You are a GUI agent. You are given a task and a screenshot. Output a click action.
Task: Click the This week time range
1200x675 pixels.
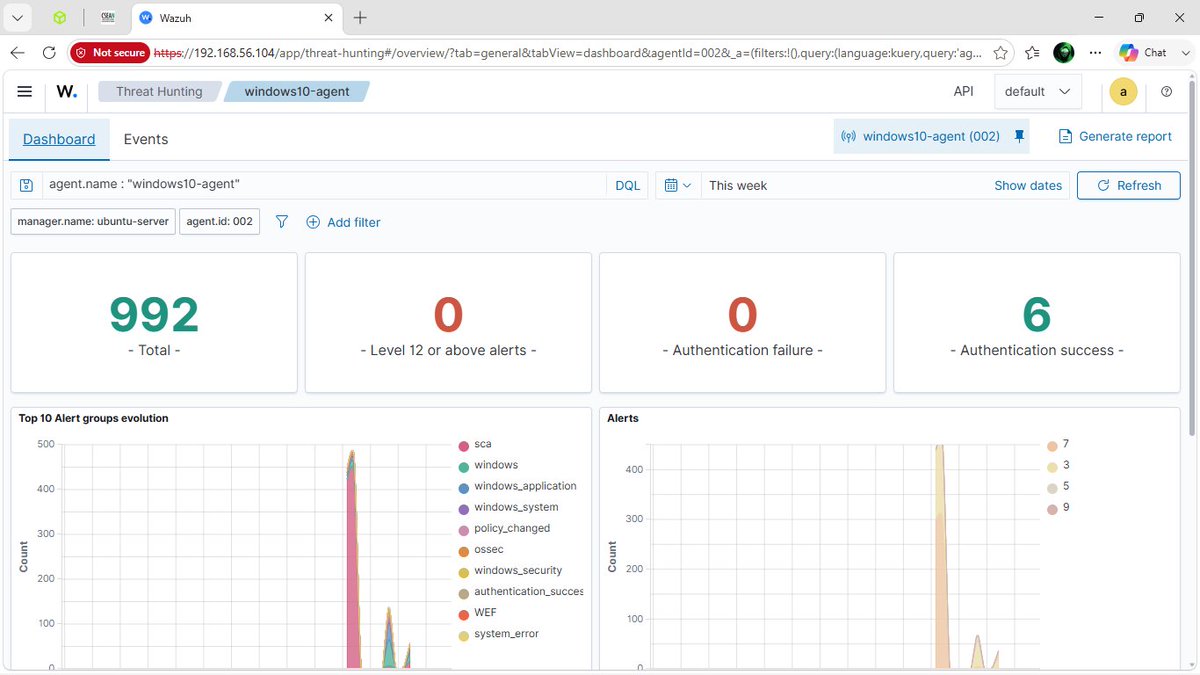click(738, 185)
